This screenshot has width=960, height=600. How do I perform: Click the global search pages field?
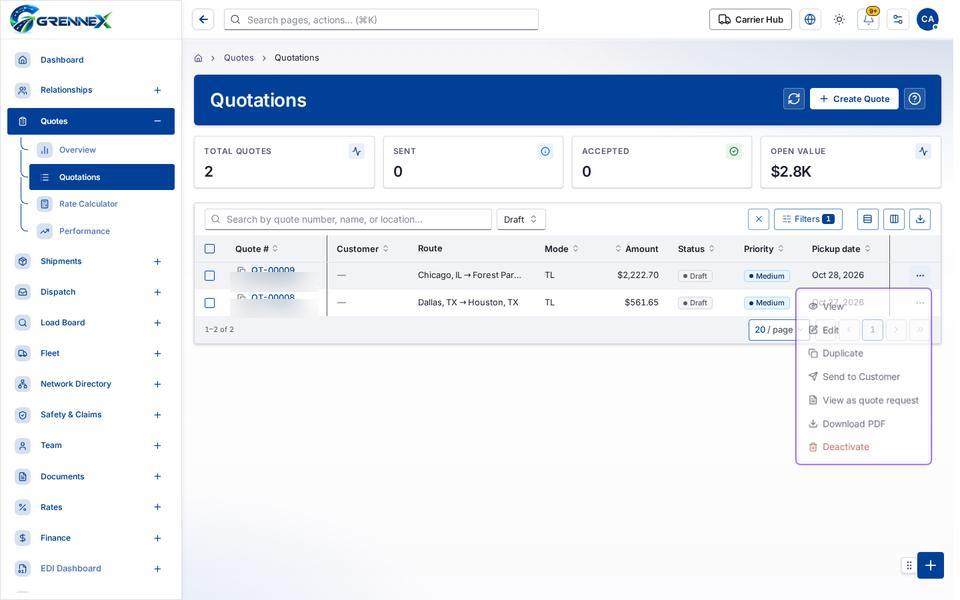click(x=381, y=20)
